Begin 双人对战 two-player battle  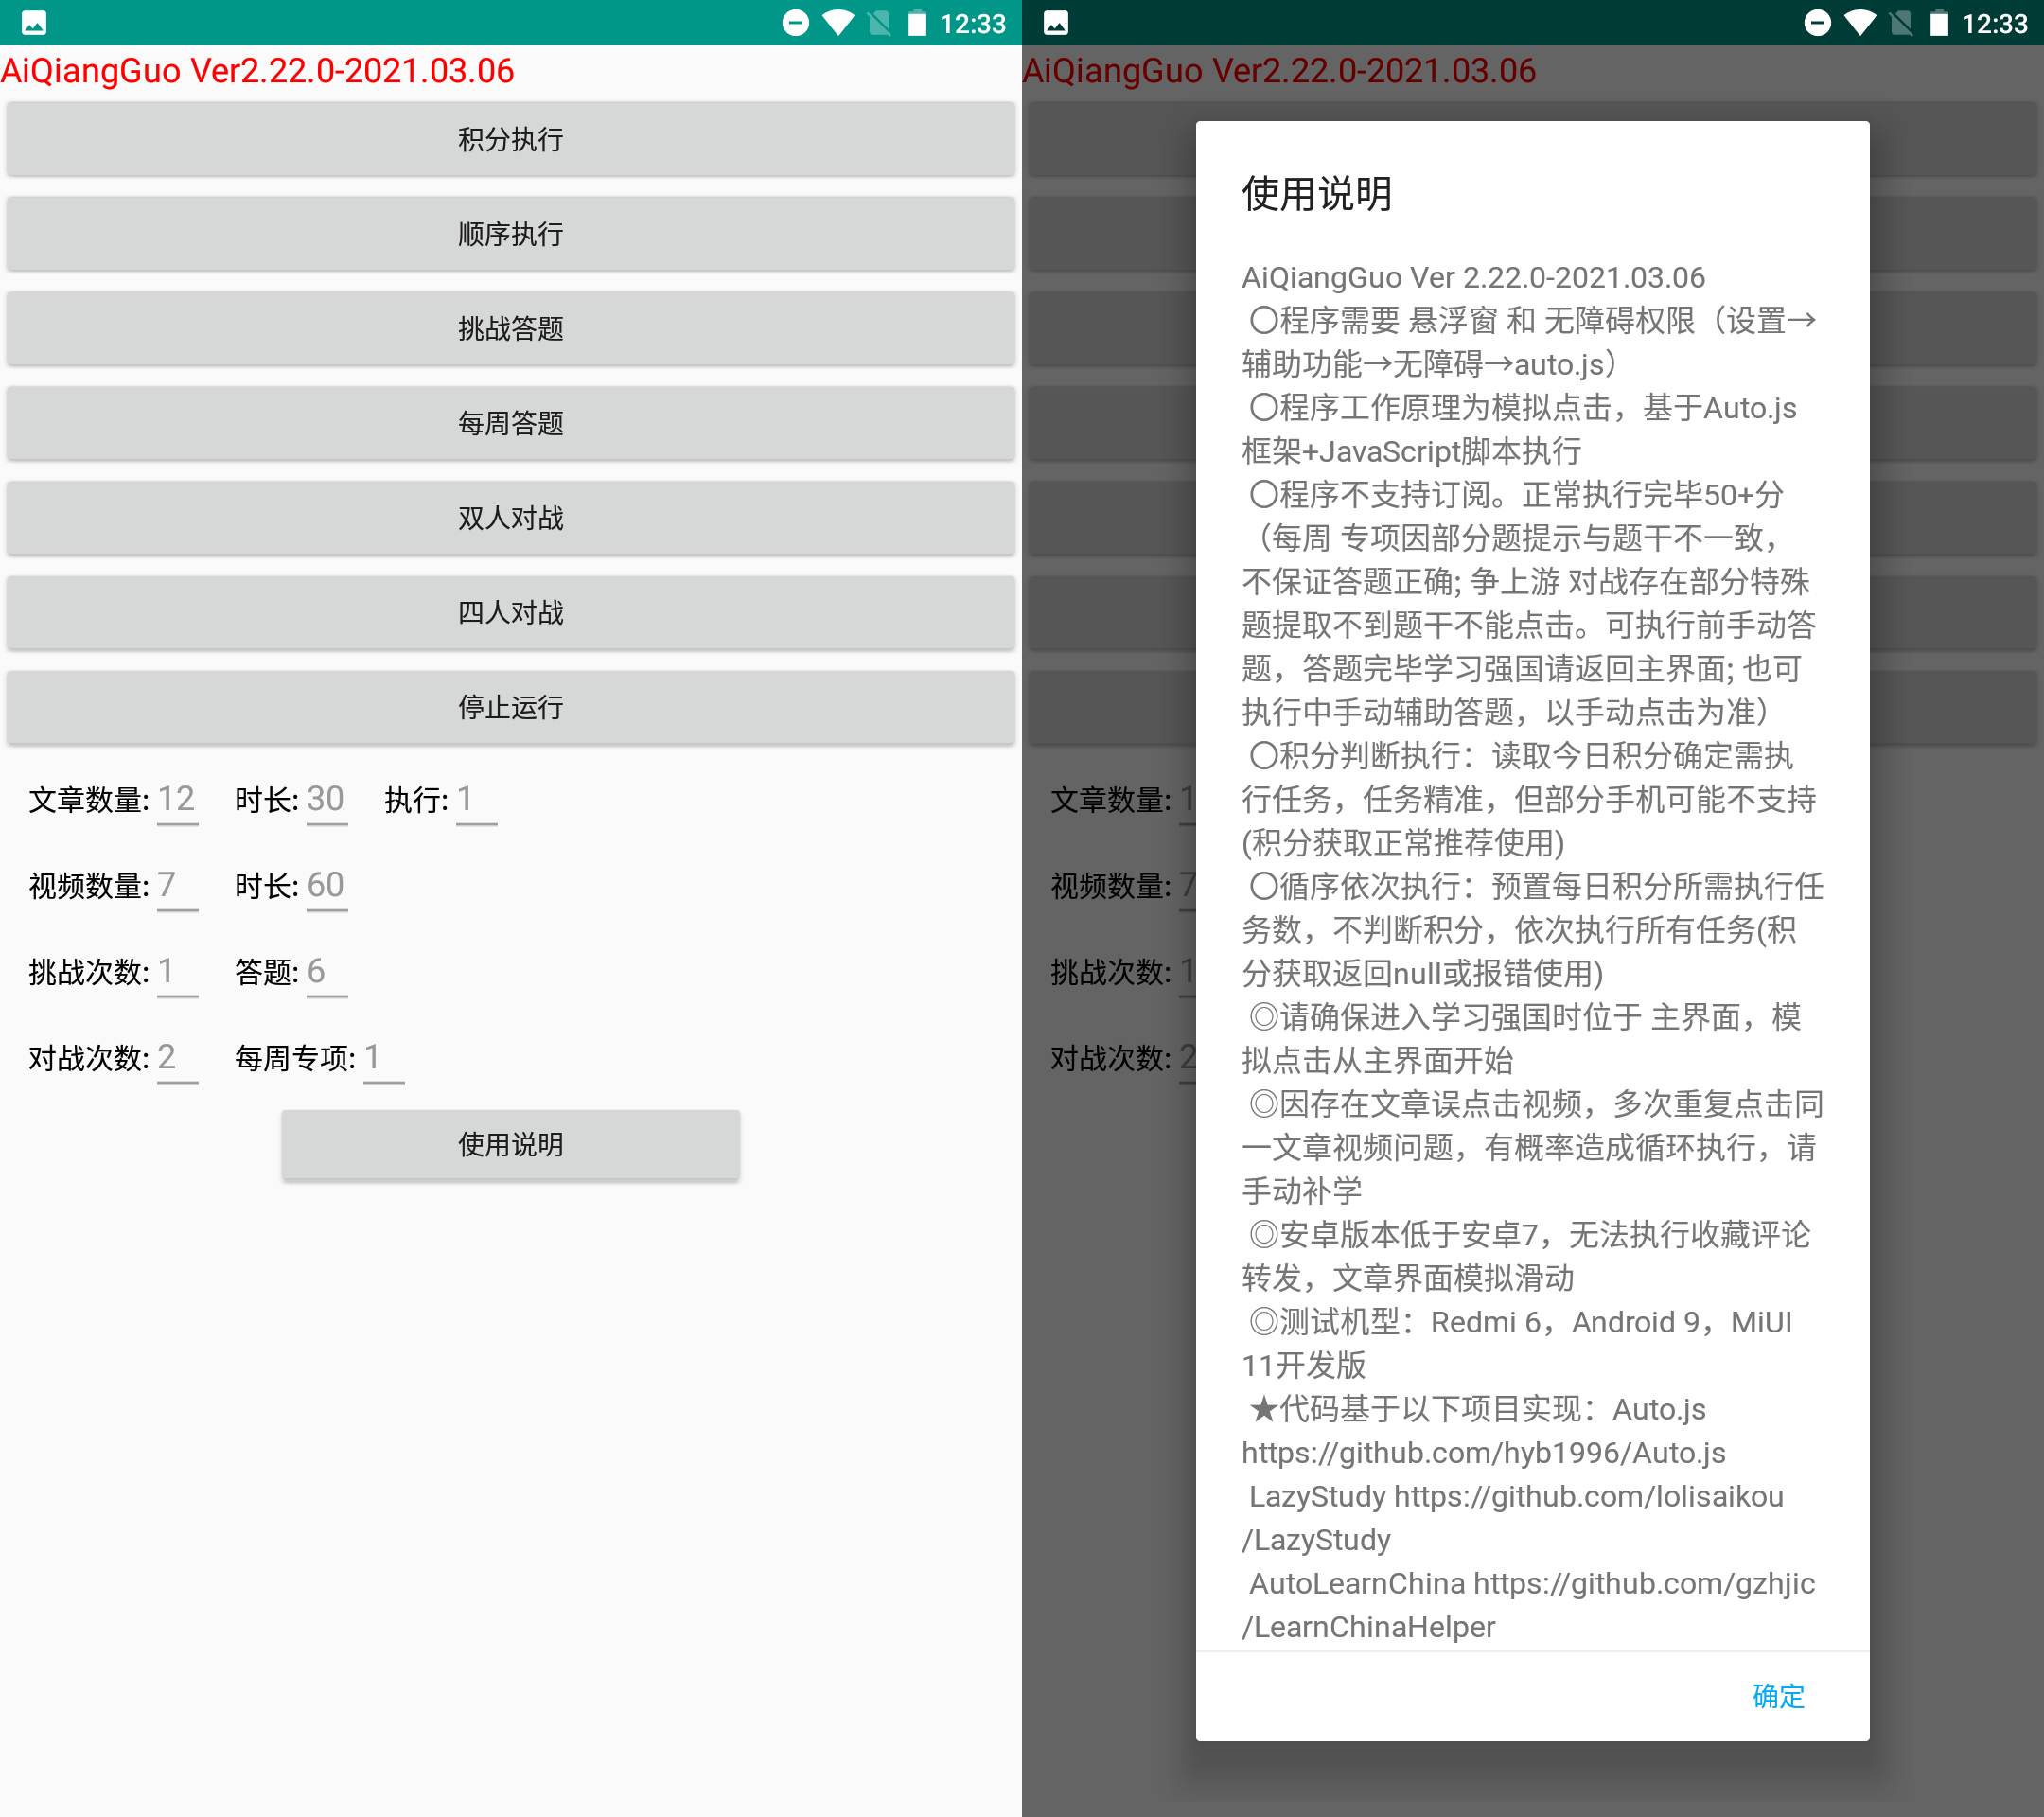click(x=509, y=517)
